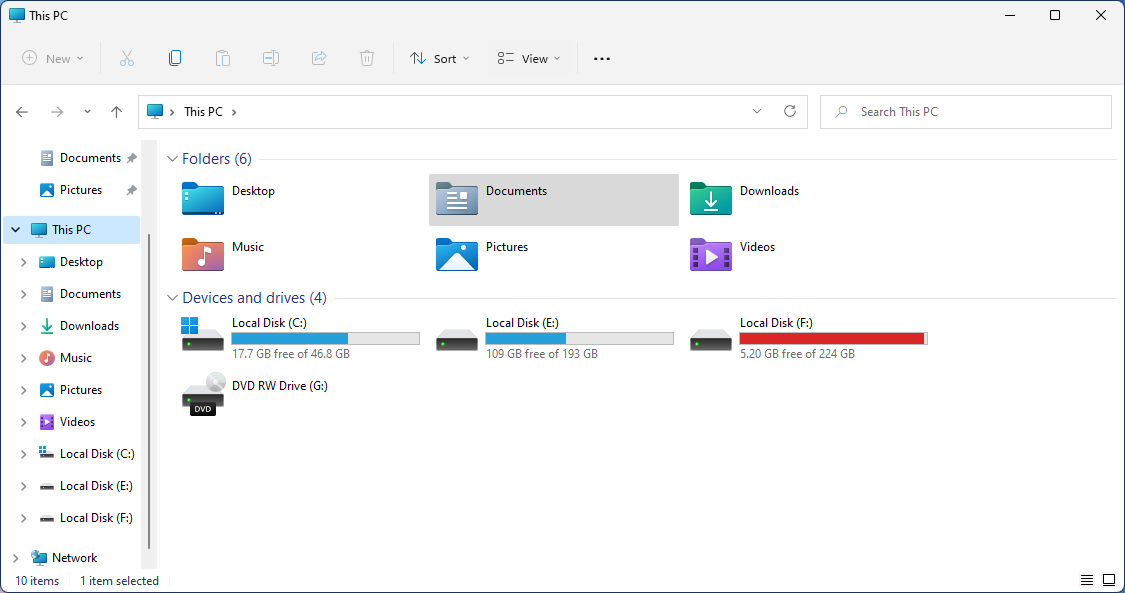Image resolution: width=1125 pixels, height=593 pixels.
Task: Select Network in navigation pane
Action: 75,558
